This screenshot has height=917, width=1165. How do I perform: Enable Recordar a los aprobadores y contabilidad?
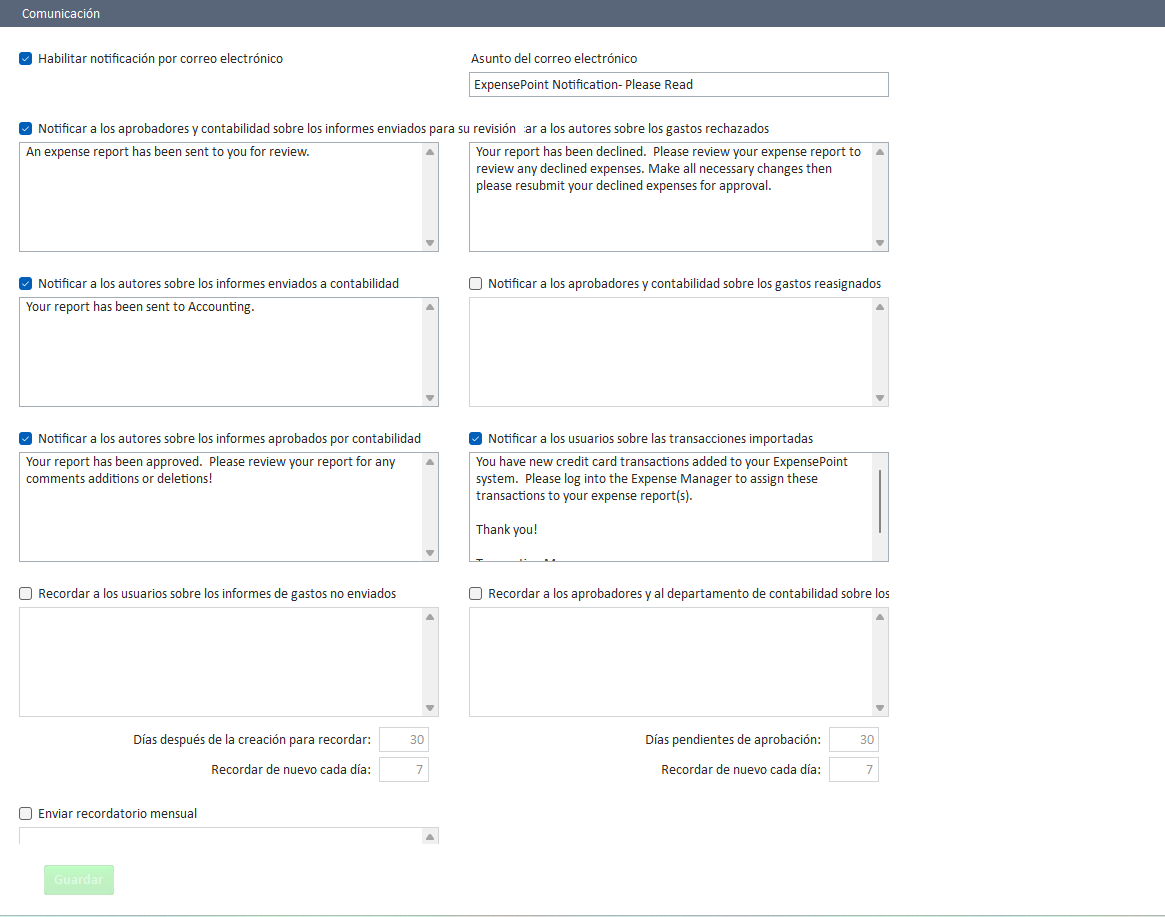coord(476,594)
